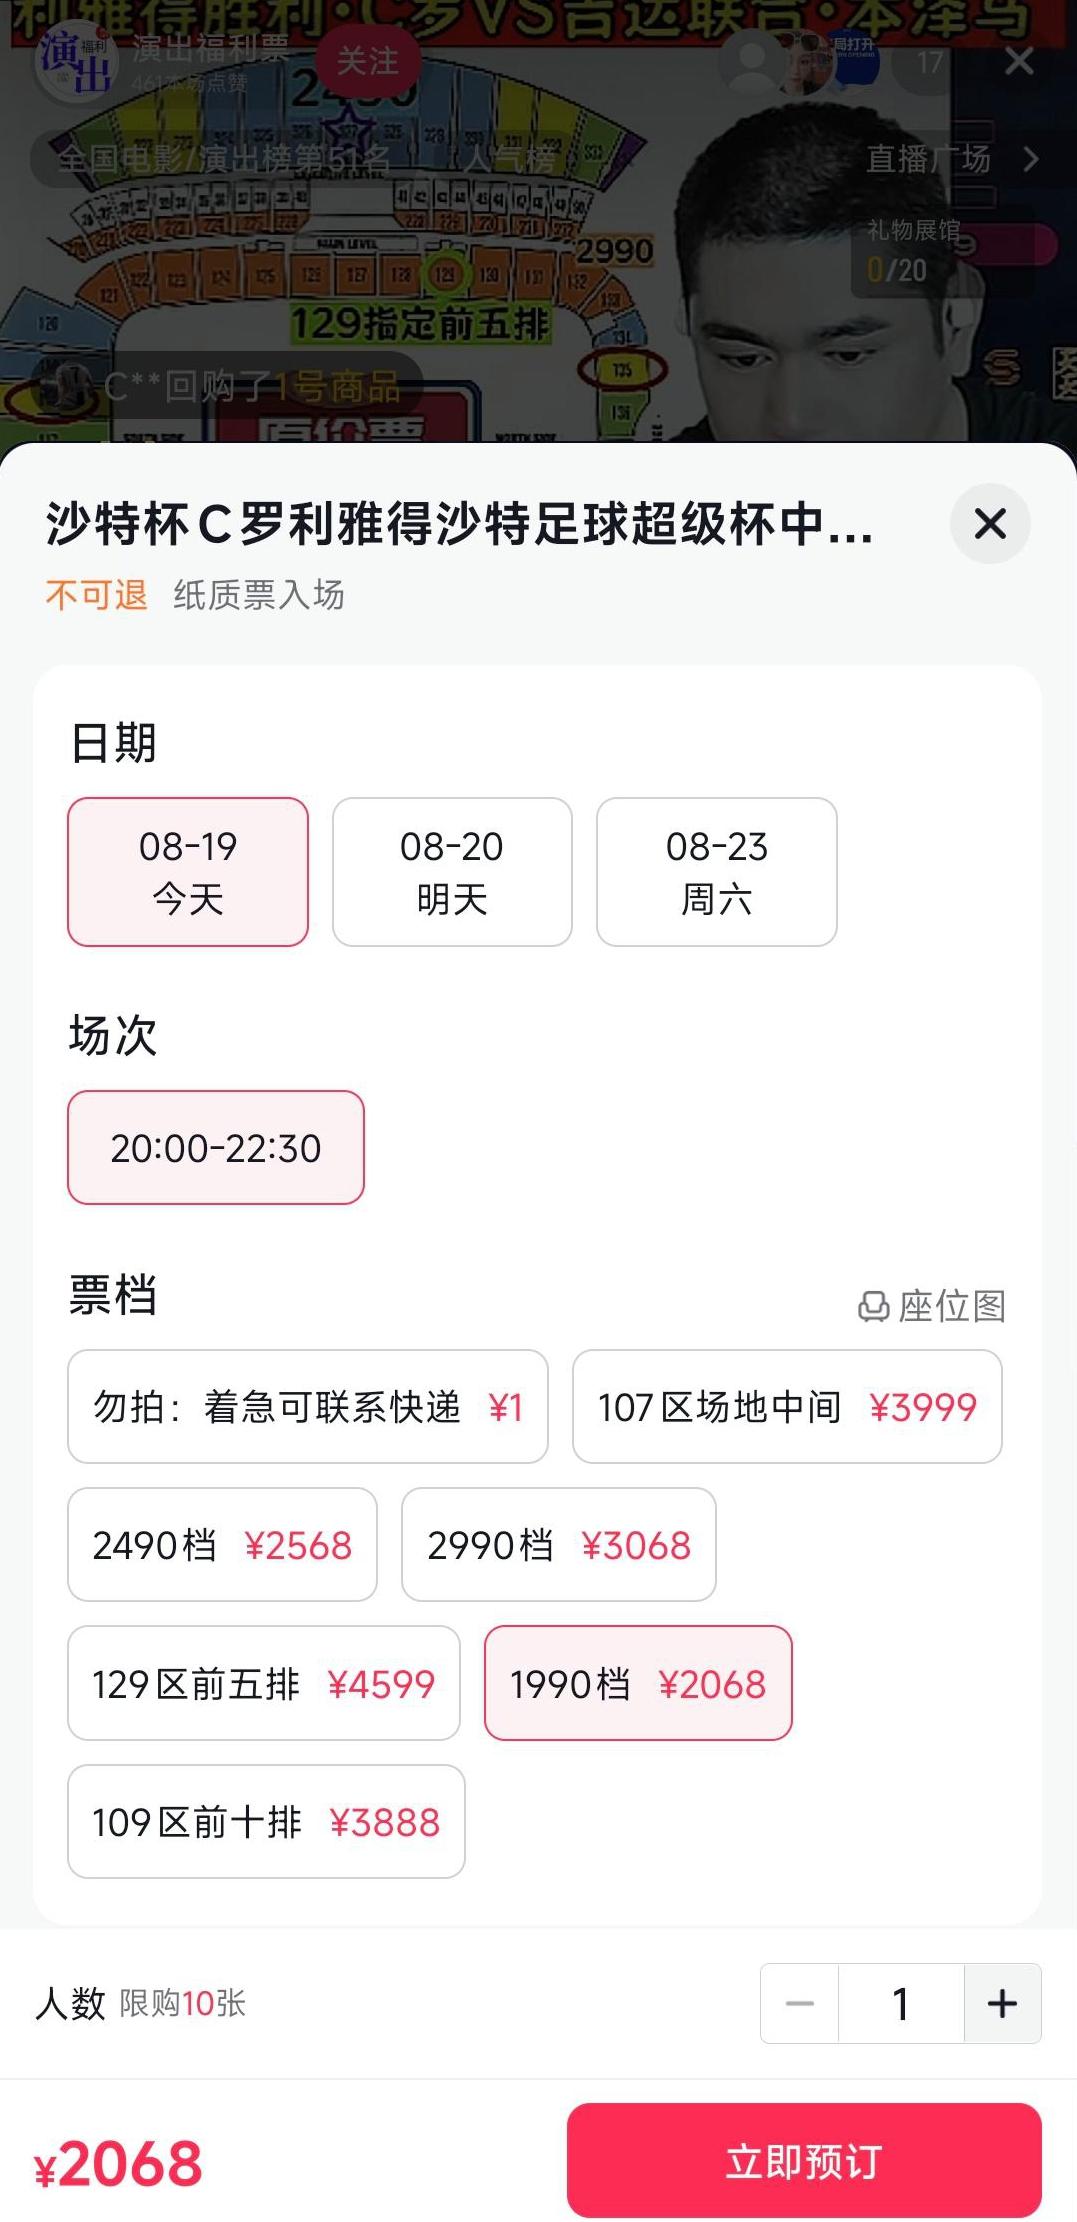Expand the 直播广场 chevron
The width and height of the screenshot is (1077, 2222).
pyautogui.click(x=1031, y=158)
